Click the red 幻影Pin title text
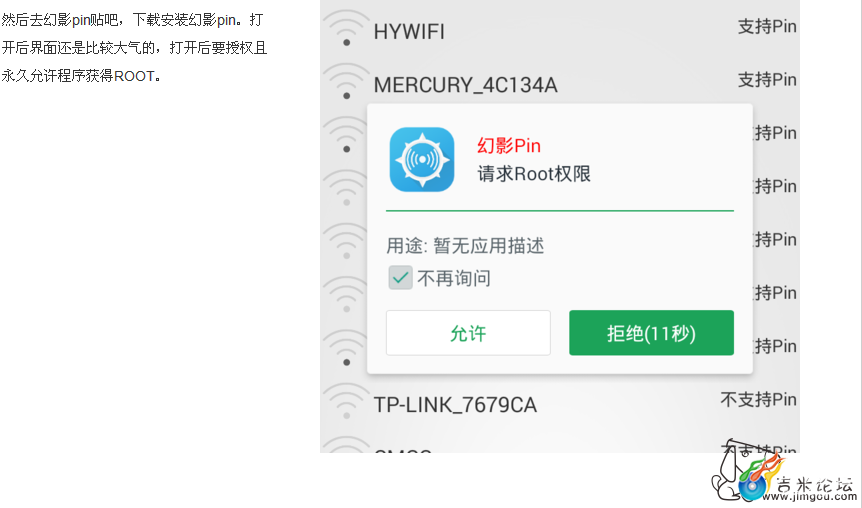 (509, 146)
